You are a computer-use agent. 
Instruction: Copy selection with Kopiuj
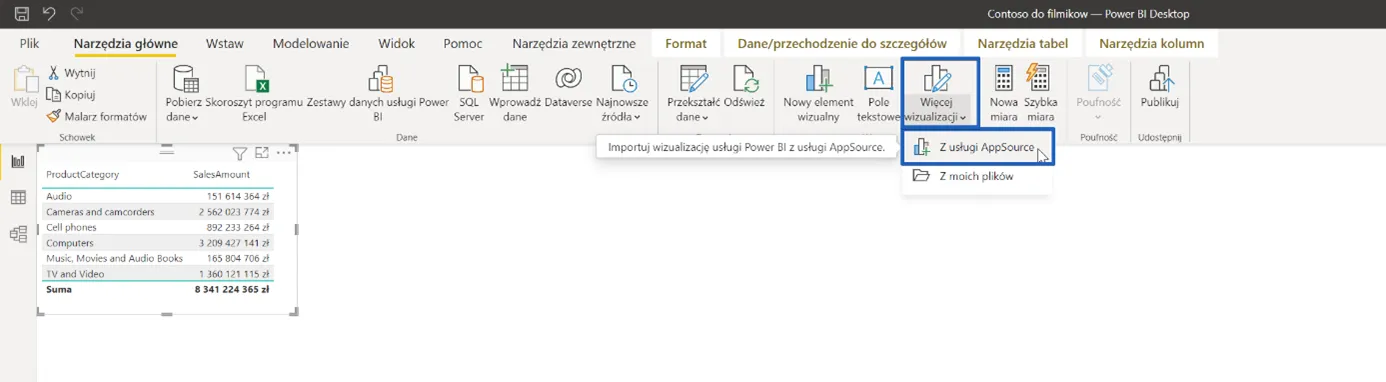coord(72,95)
